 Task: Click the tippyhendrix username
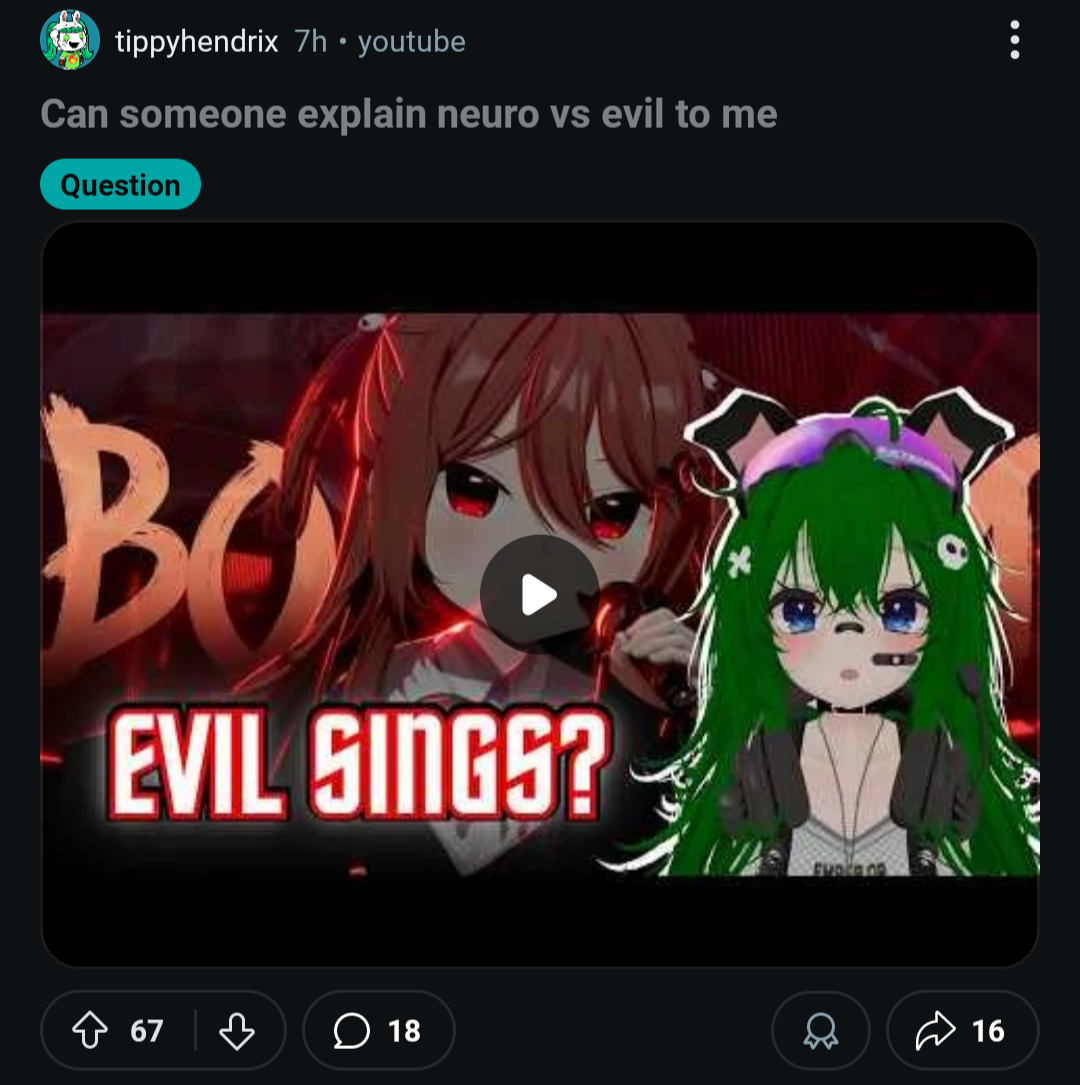196,42
